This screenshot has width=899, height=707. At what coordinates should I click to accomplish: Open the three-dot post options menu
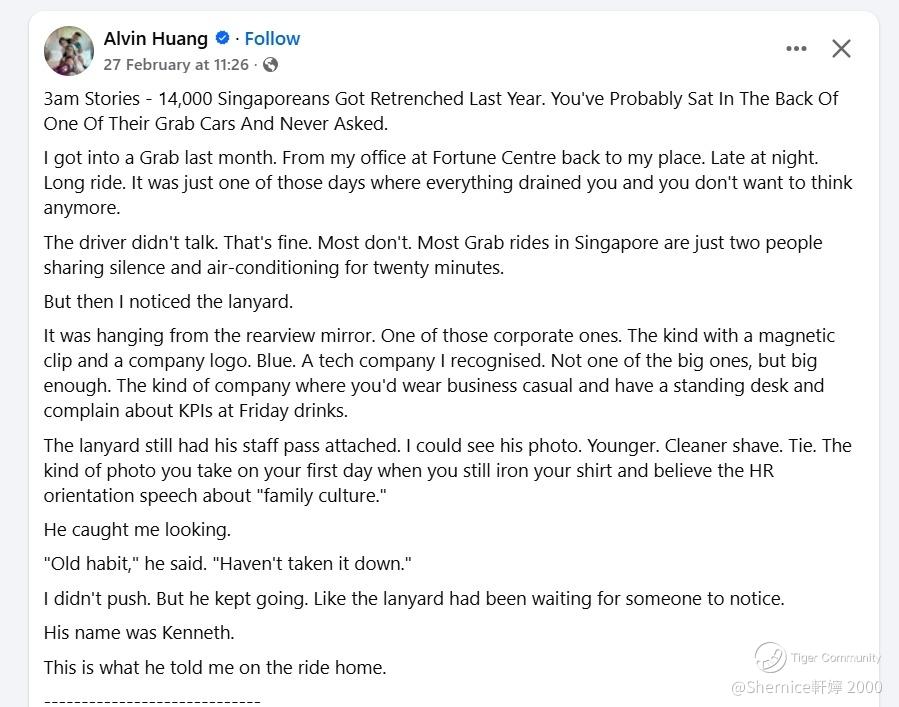[796, 49]
